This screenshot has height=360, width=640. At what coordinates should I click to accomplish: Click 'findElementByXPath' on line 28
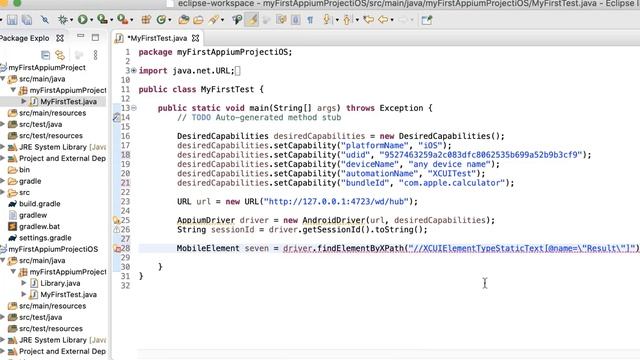360,248
